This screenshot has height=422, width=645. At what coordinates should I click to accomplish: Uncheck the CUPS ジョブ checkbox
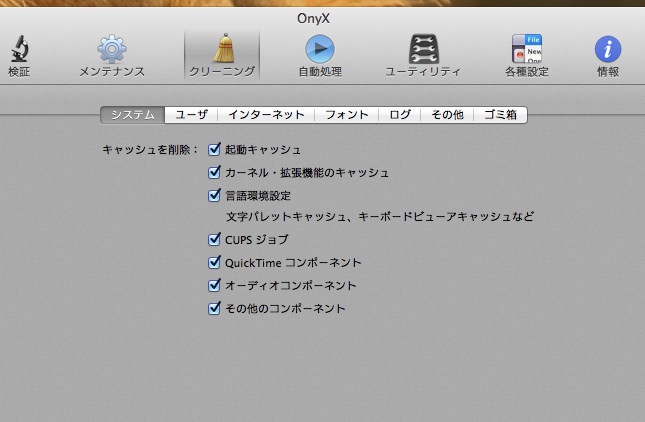click(214, 239)
